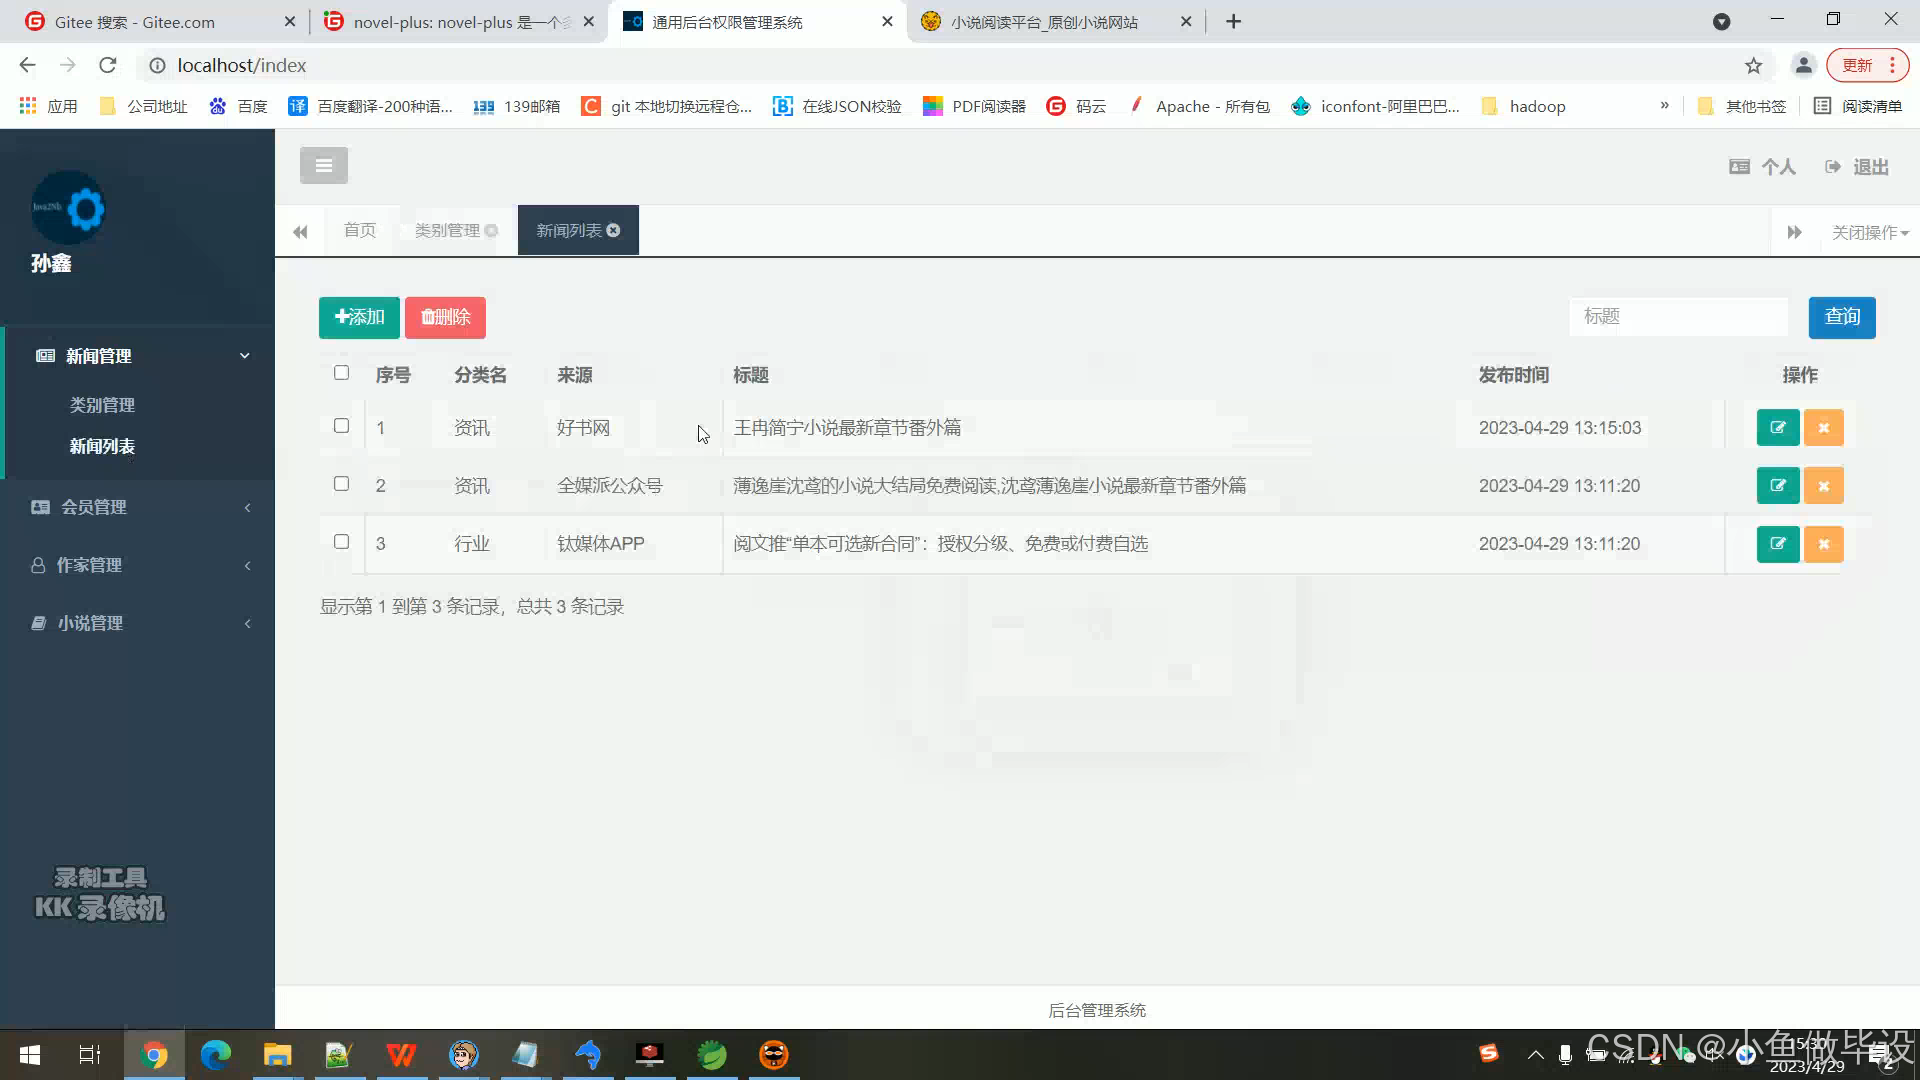Screen dimensions: 1920x1080
Task: Open the 关闭操作 dropdown
Action: click(x=1869, y=232)
